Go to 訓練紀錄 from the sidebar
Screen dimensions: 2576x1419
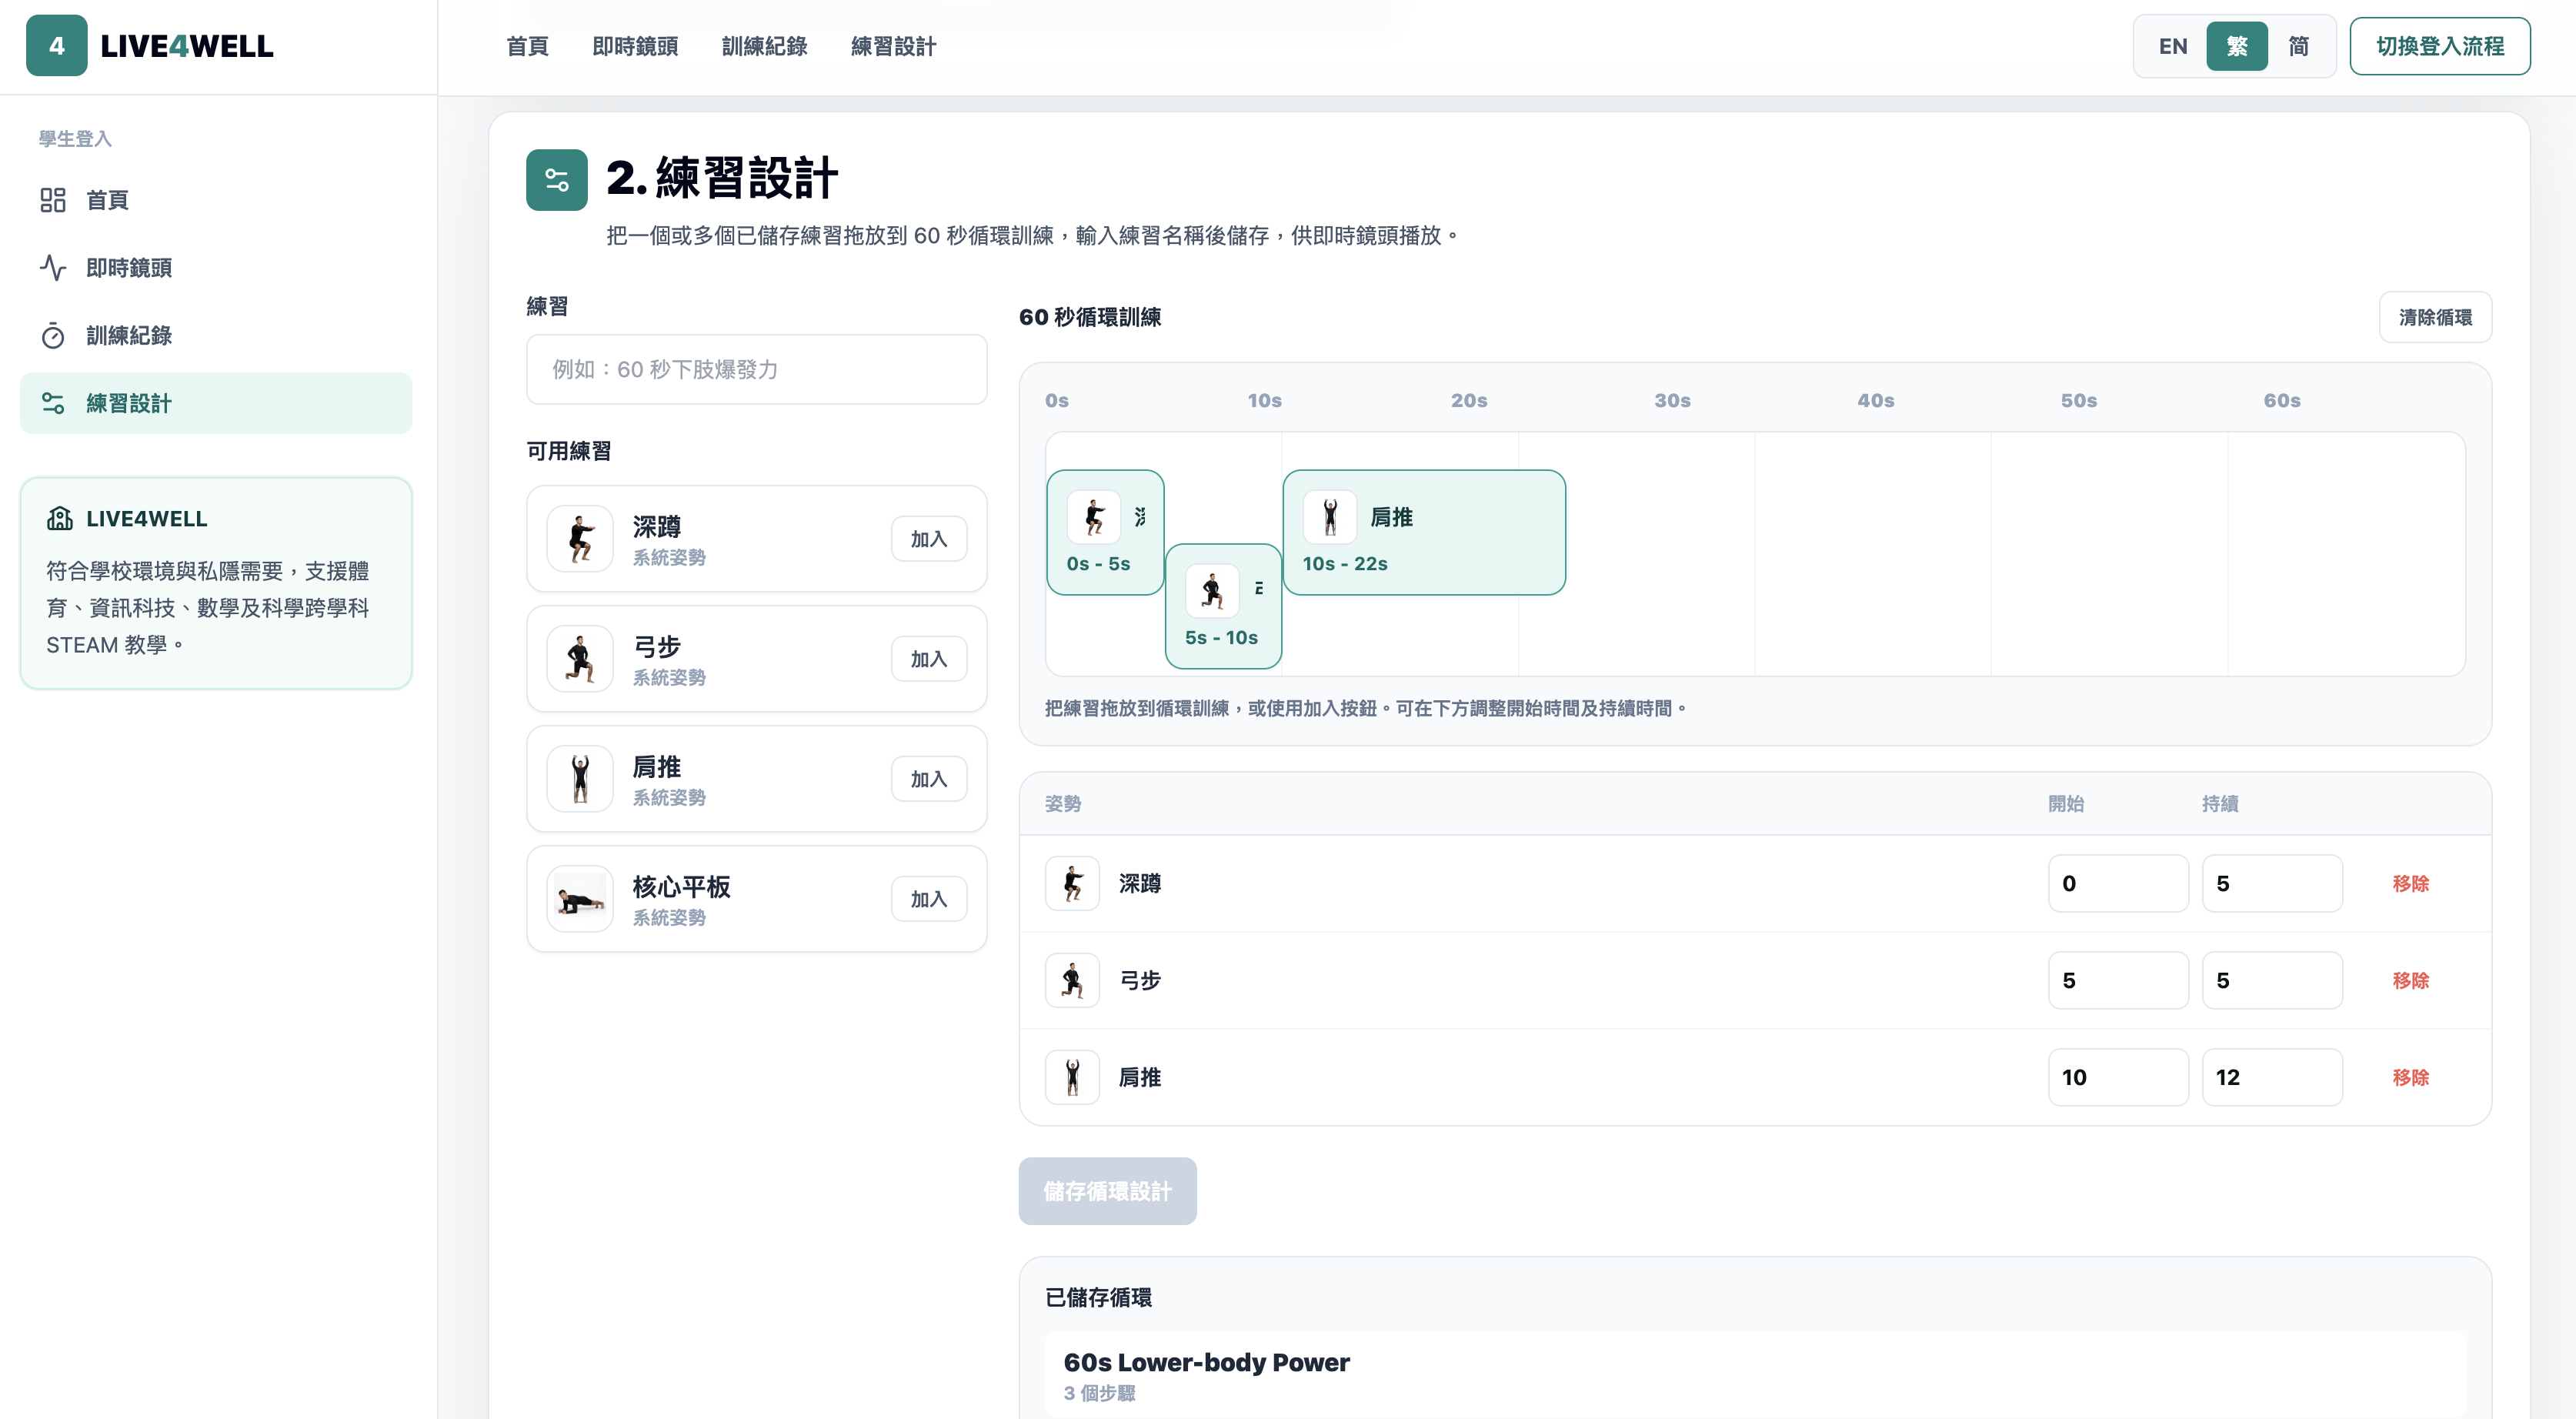pos(216,336)
